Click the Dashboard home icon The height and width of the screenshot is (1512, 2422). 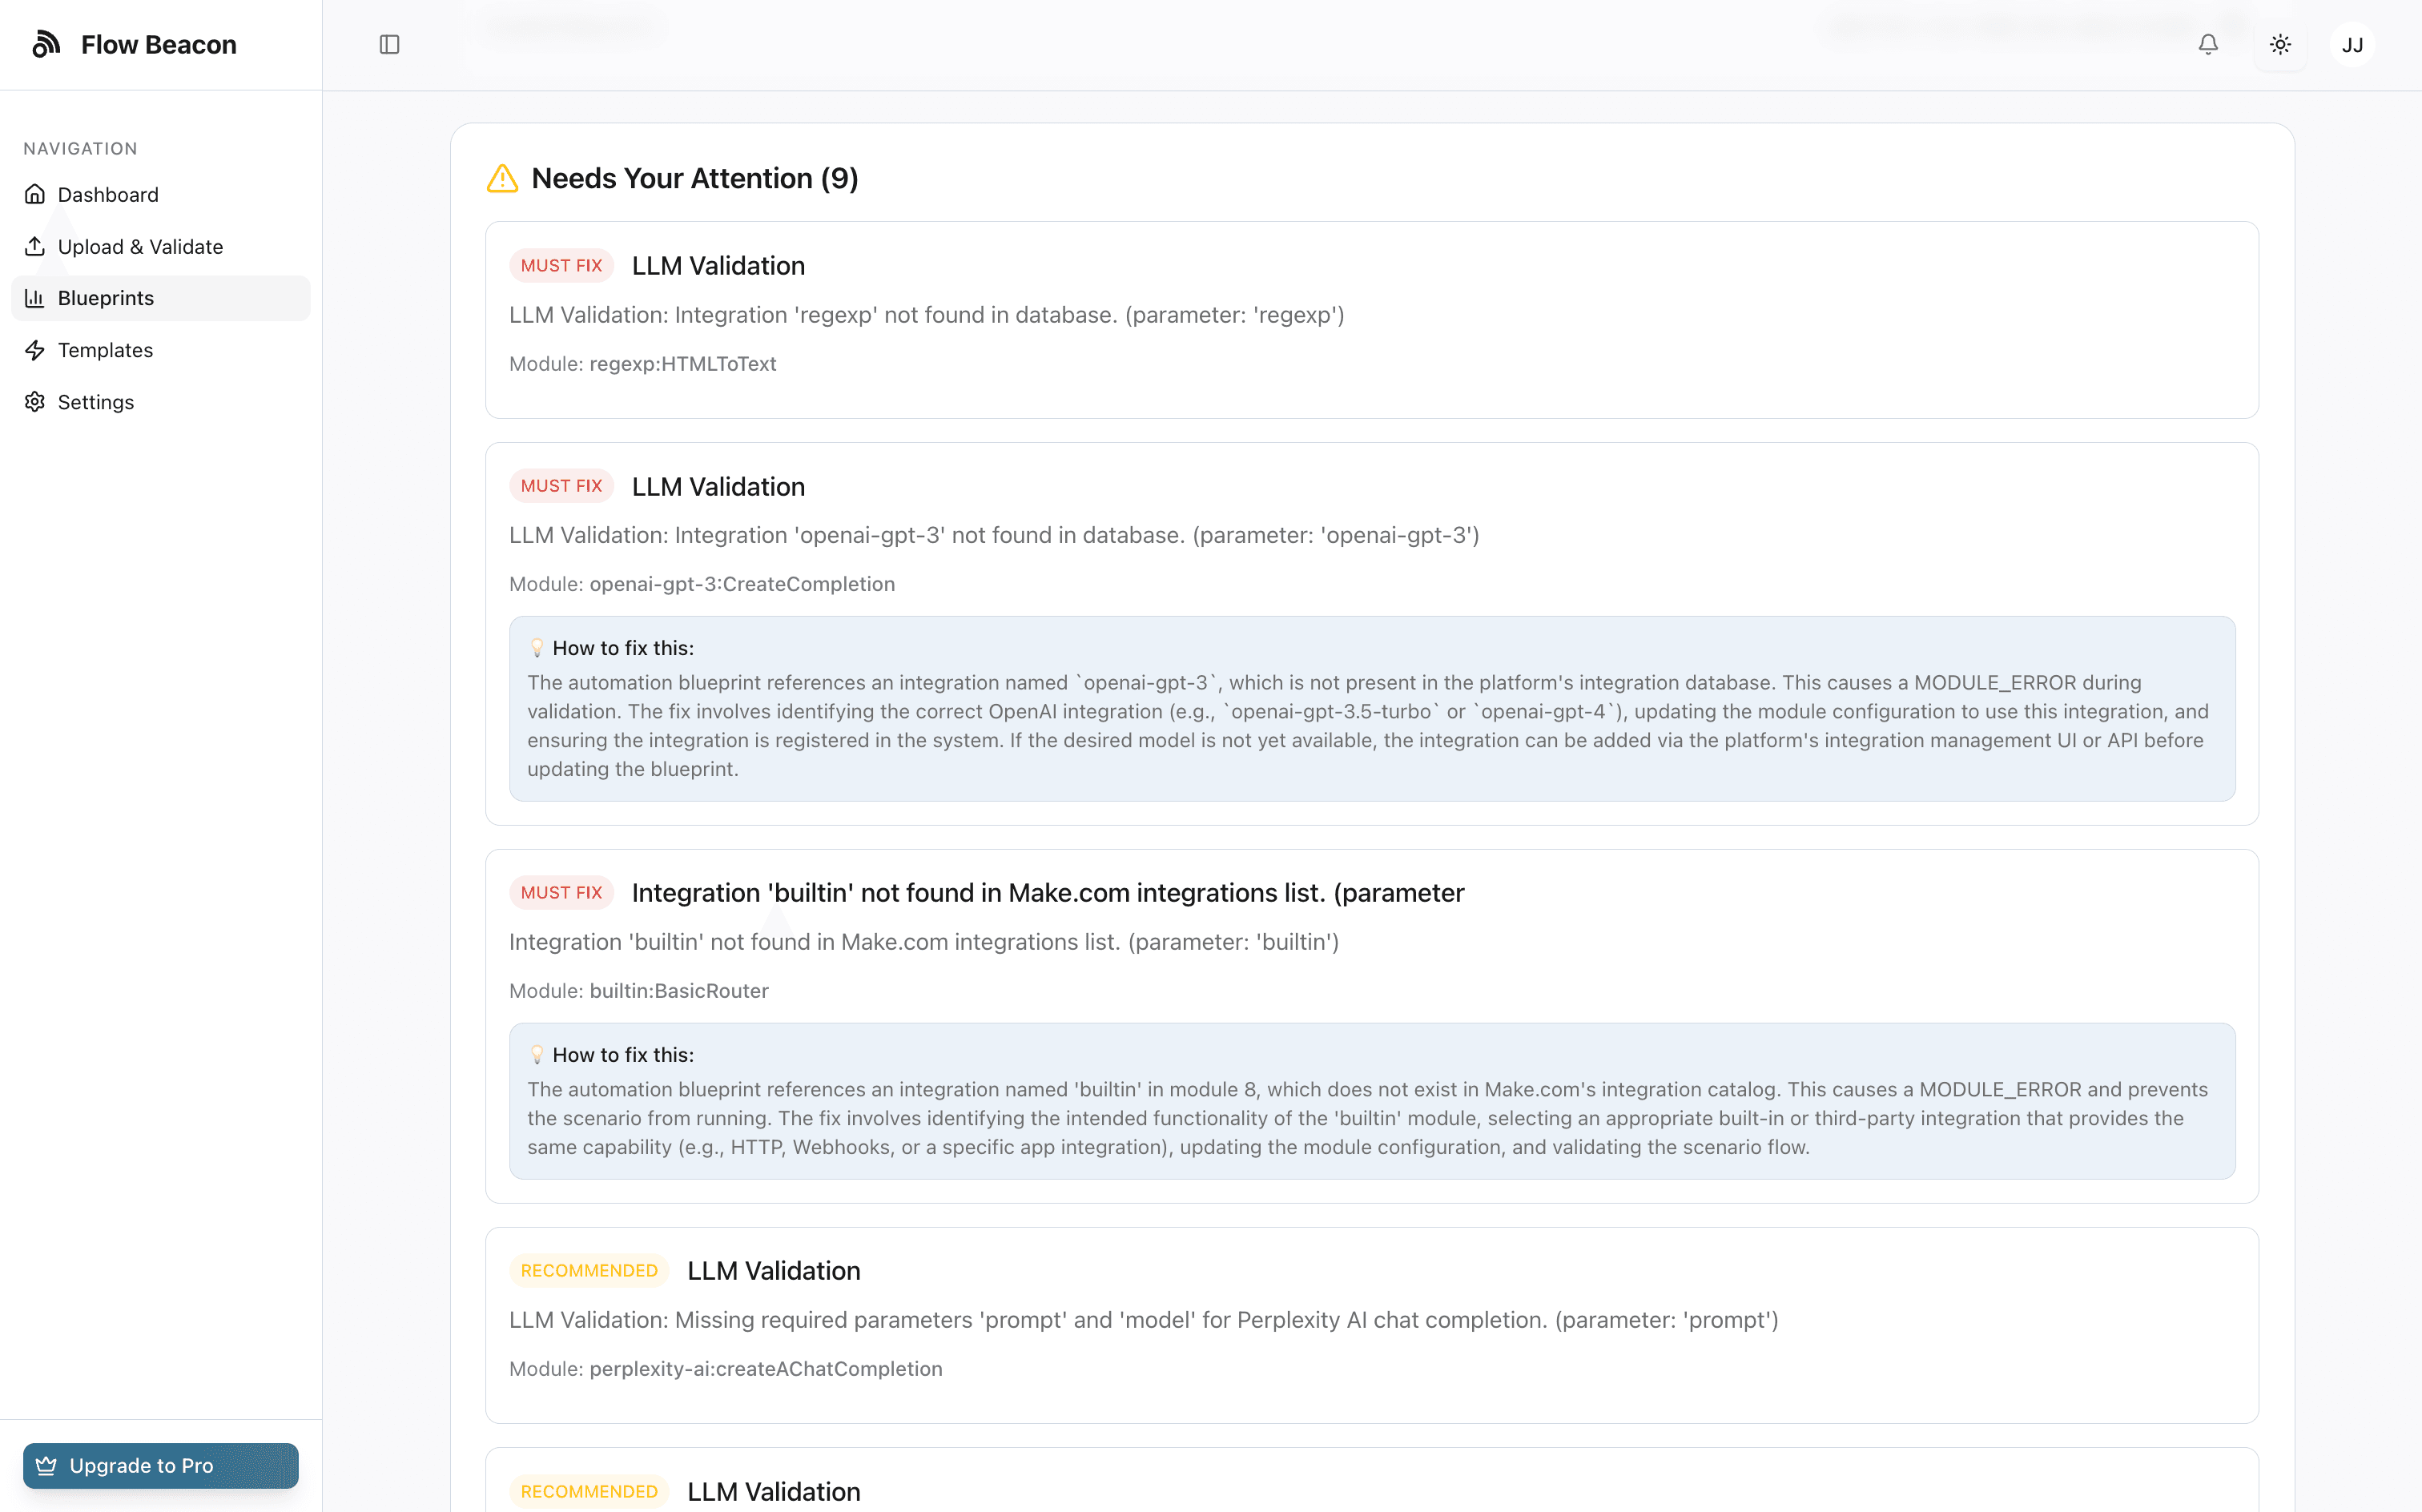[x=35, y=194]
